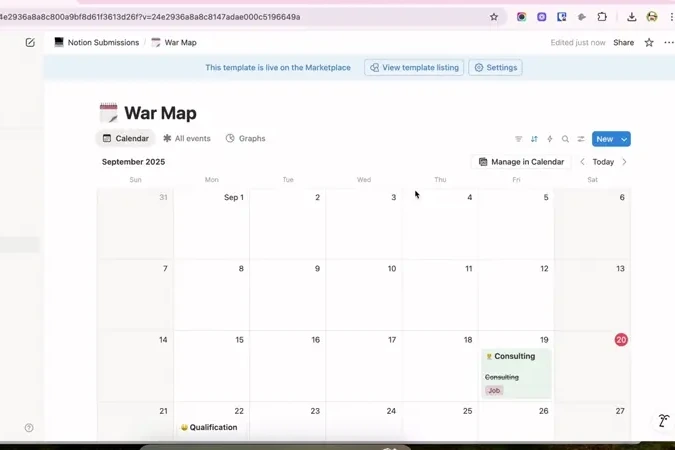The width and height of the screenshot is (675, 450).
Task: Click the round colorful extension icon
Action: tap(521, 17)
